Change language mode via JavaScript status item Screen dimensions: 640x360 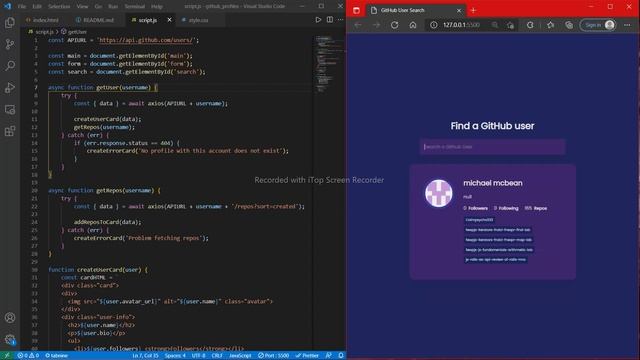tap(240, 356)
